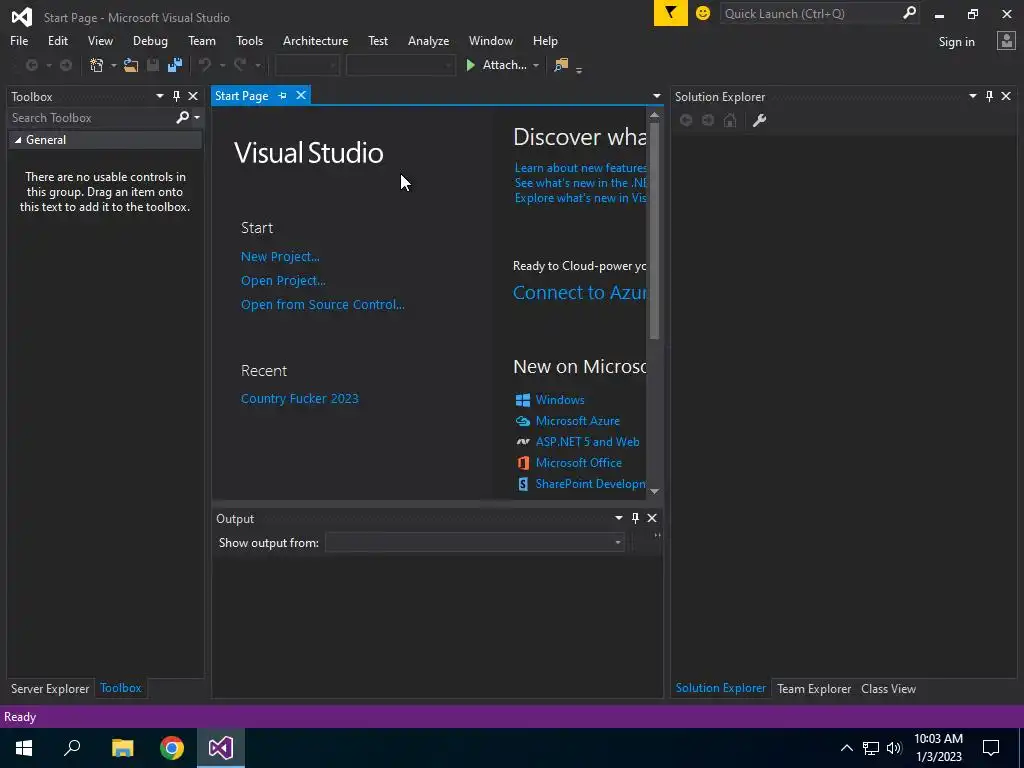The height and width of the screenshot is (768, 1024).
Task: Click the Solution Explorer Forward icon
Action: pyautogui.click(x=708, y=120)
